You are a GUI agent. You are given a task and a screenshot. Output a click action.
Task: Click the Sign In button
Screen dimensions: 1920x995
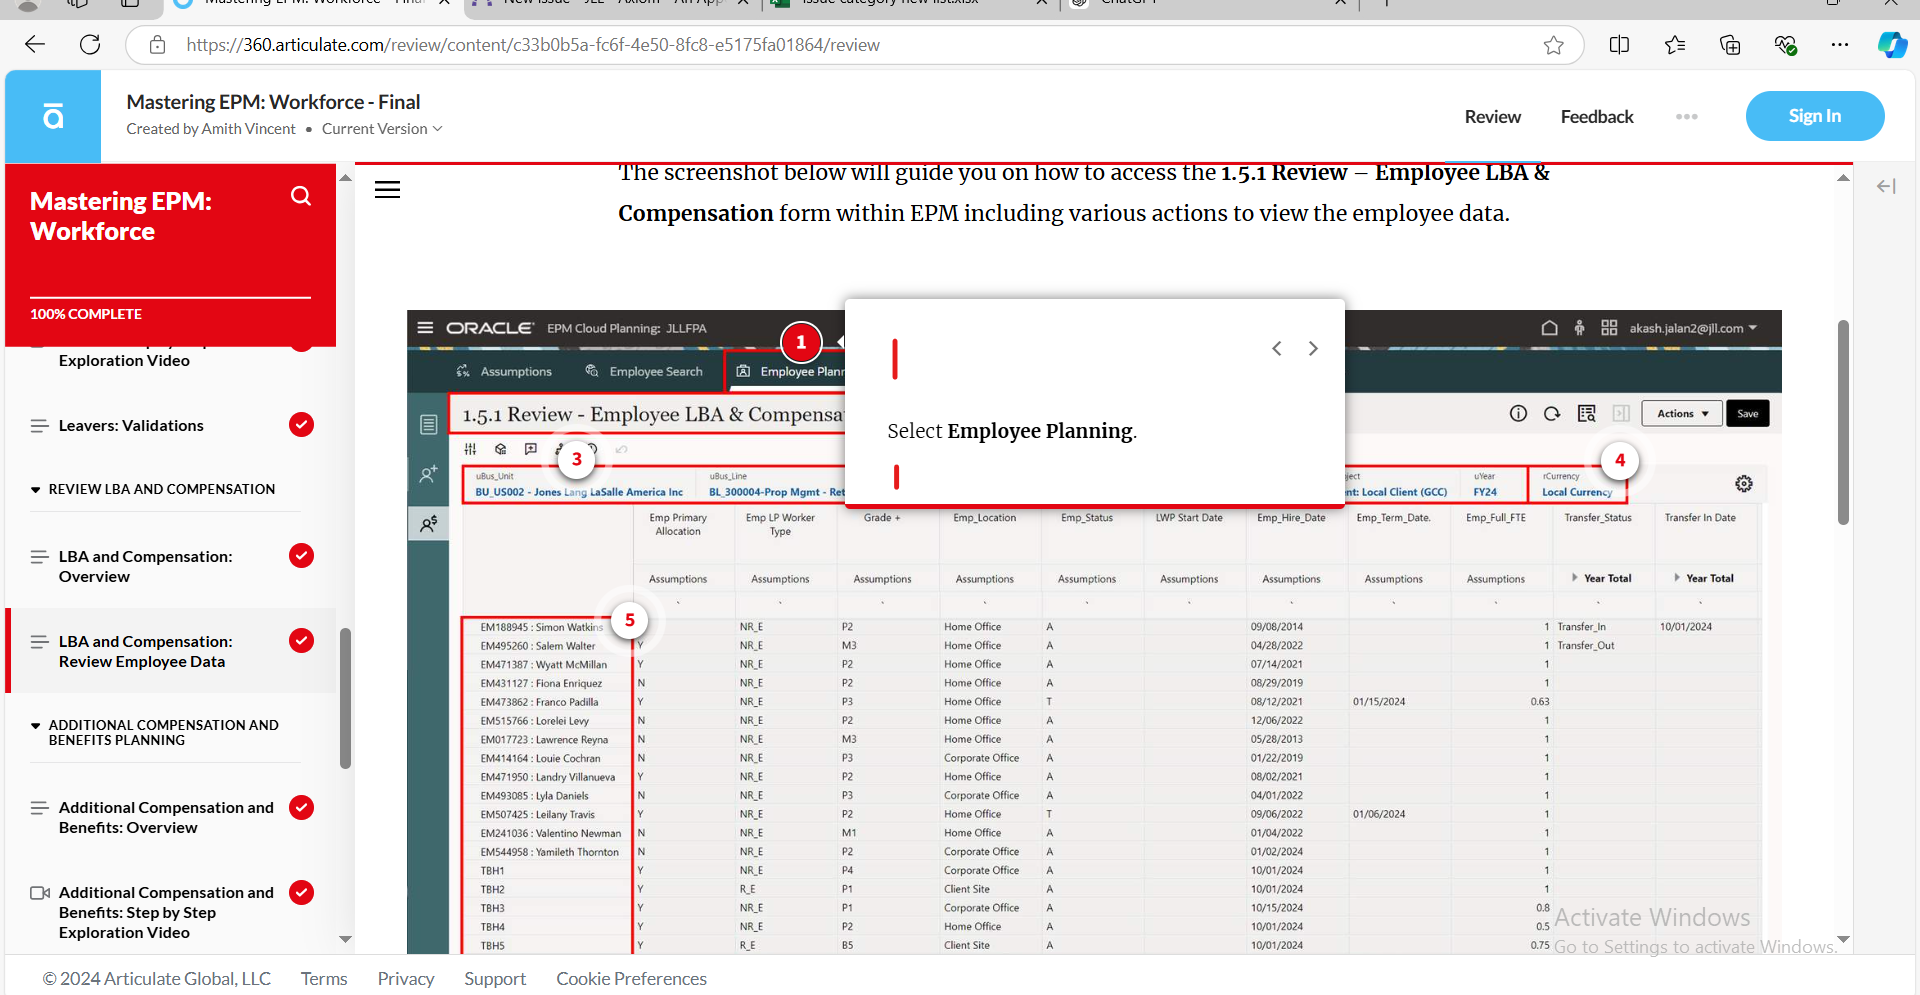[x=1815, y=116]
